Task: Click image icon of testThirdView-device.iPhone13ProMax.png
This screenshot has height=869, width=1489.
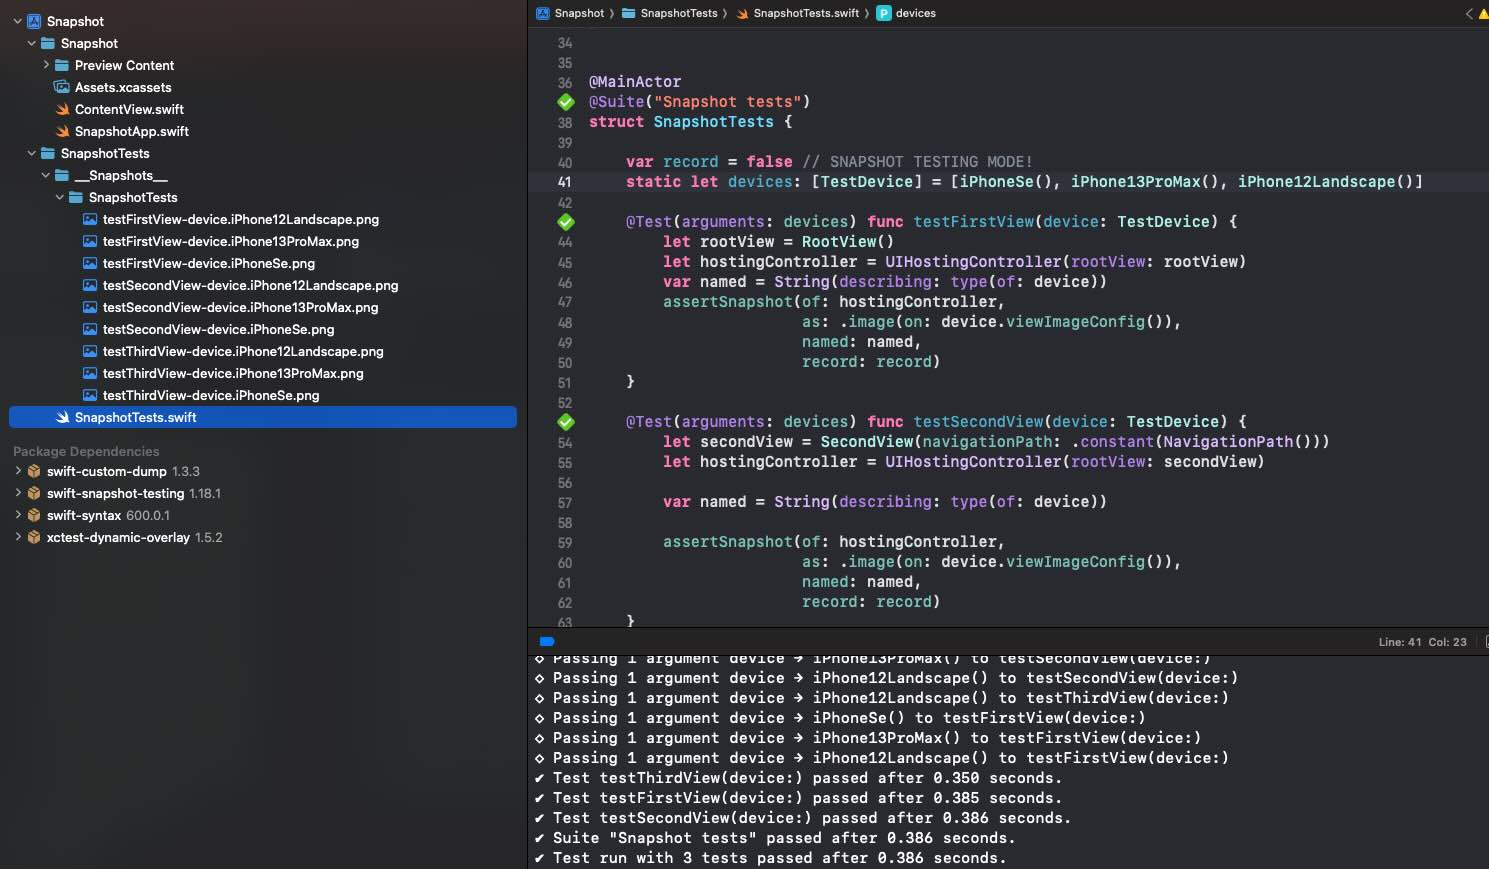Action: pos(90,373)
